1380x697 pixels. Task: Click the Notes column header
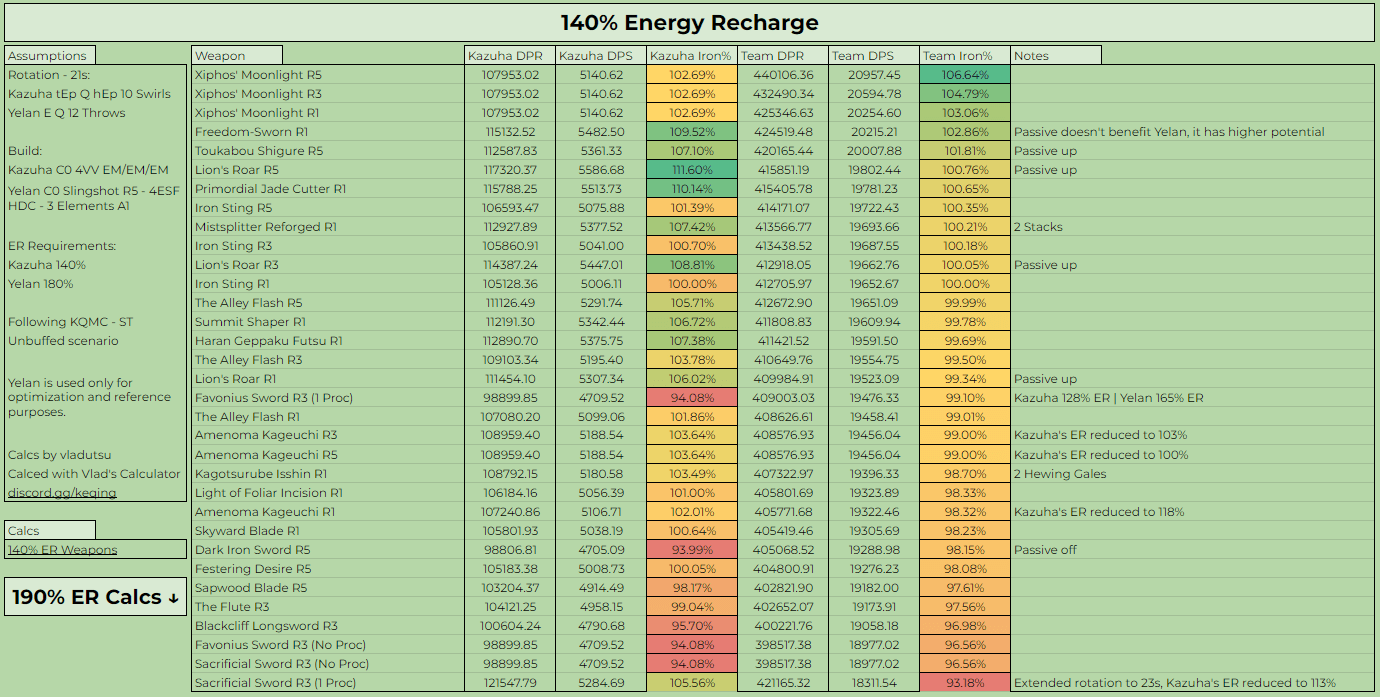coord(1056,56)
